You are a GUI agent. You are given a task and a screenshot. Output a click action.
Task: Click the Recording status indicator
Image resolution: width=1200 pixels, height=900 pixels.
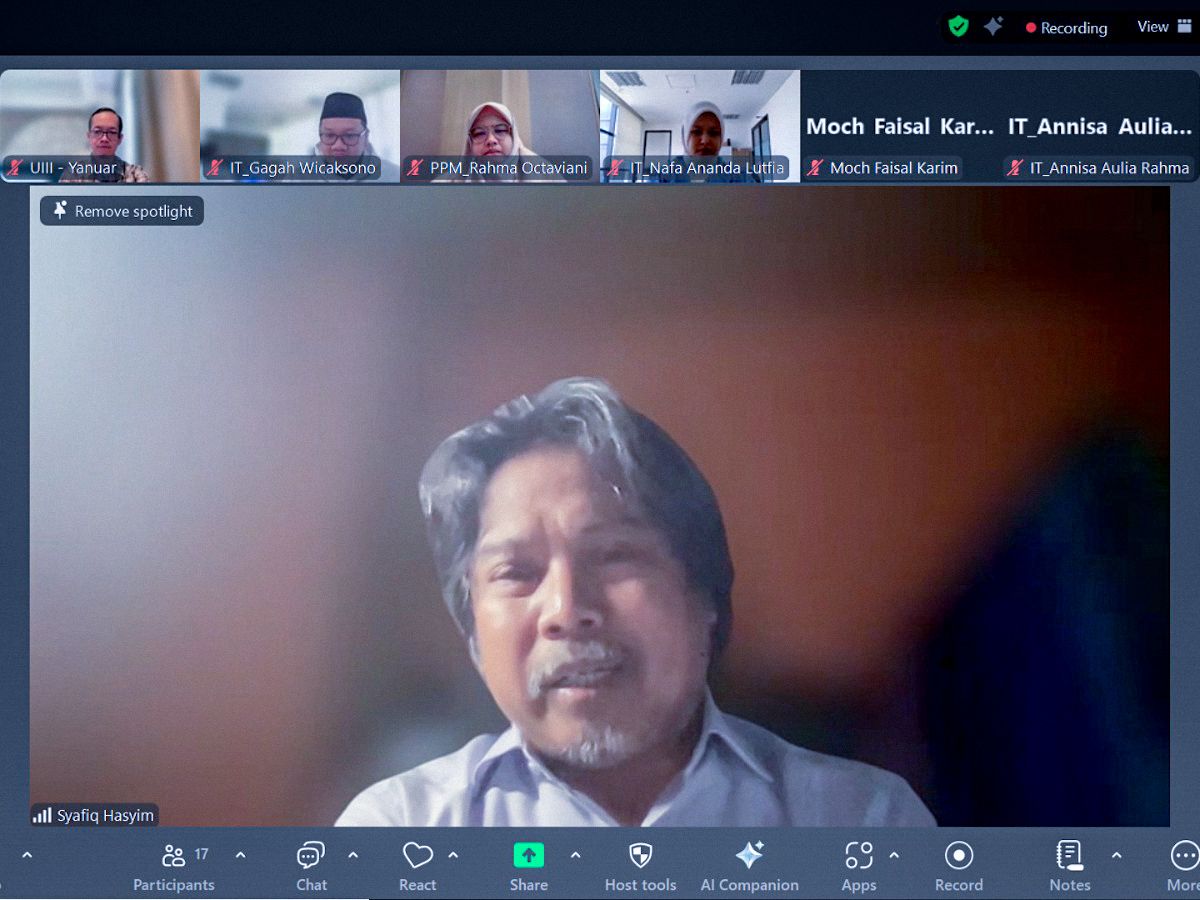(x=1066, y=28)
